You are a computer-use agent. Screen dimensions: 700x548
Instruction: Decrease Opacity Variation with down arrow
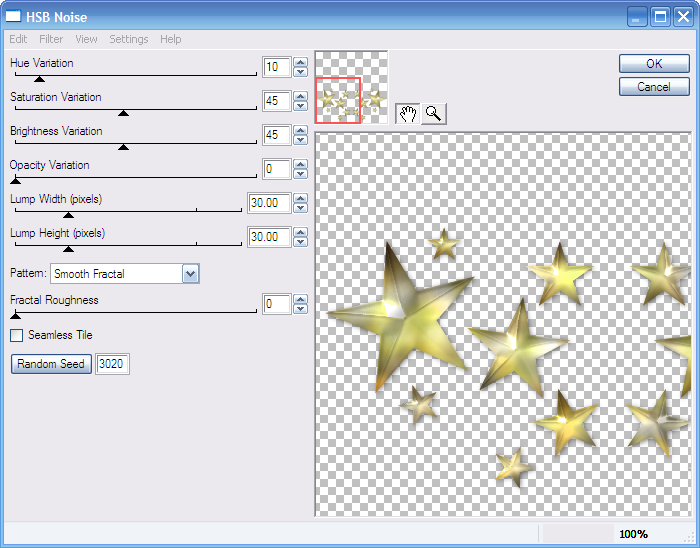301,174
